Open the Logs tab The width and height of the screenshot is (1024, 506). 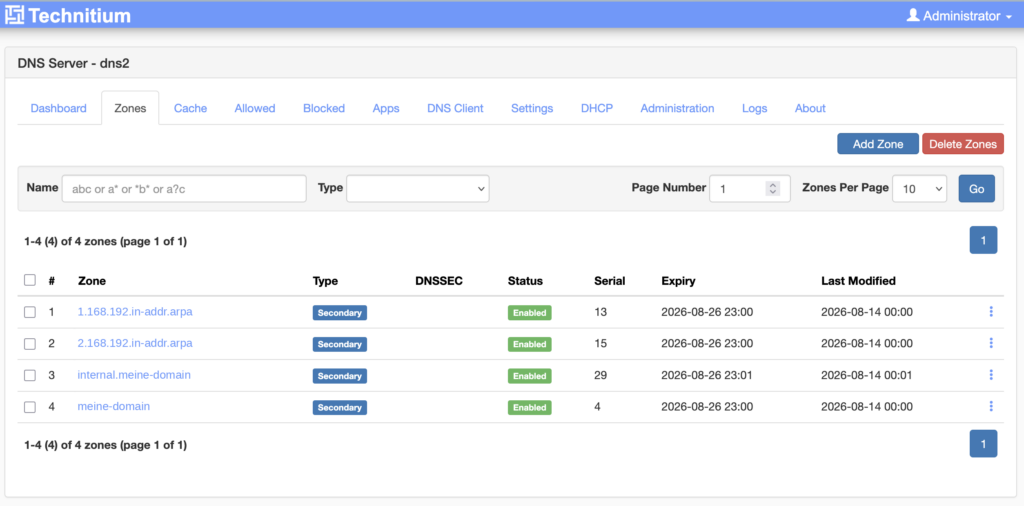[x=754, y=108]
